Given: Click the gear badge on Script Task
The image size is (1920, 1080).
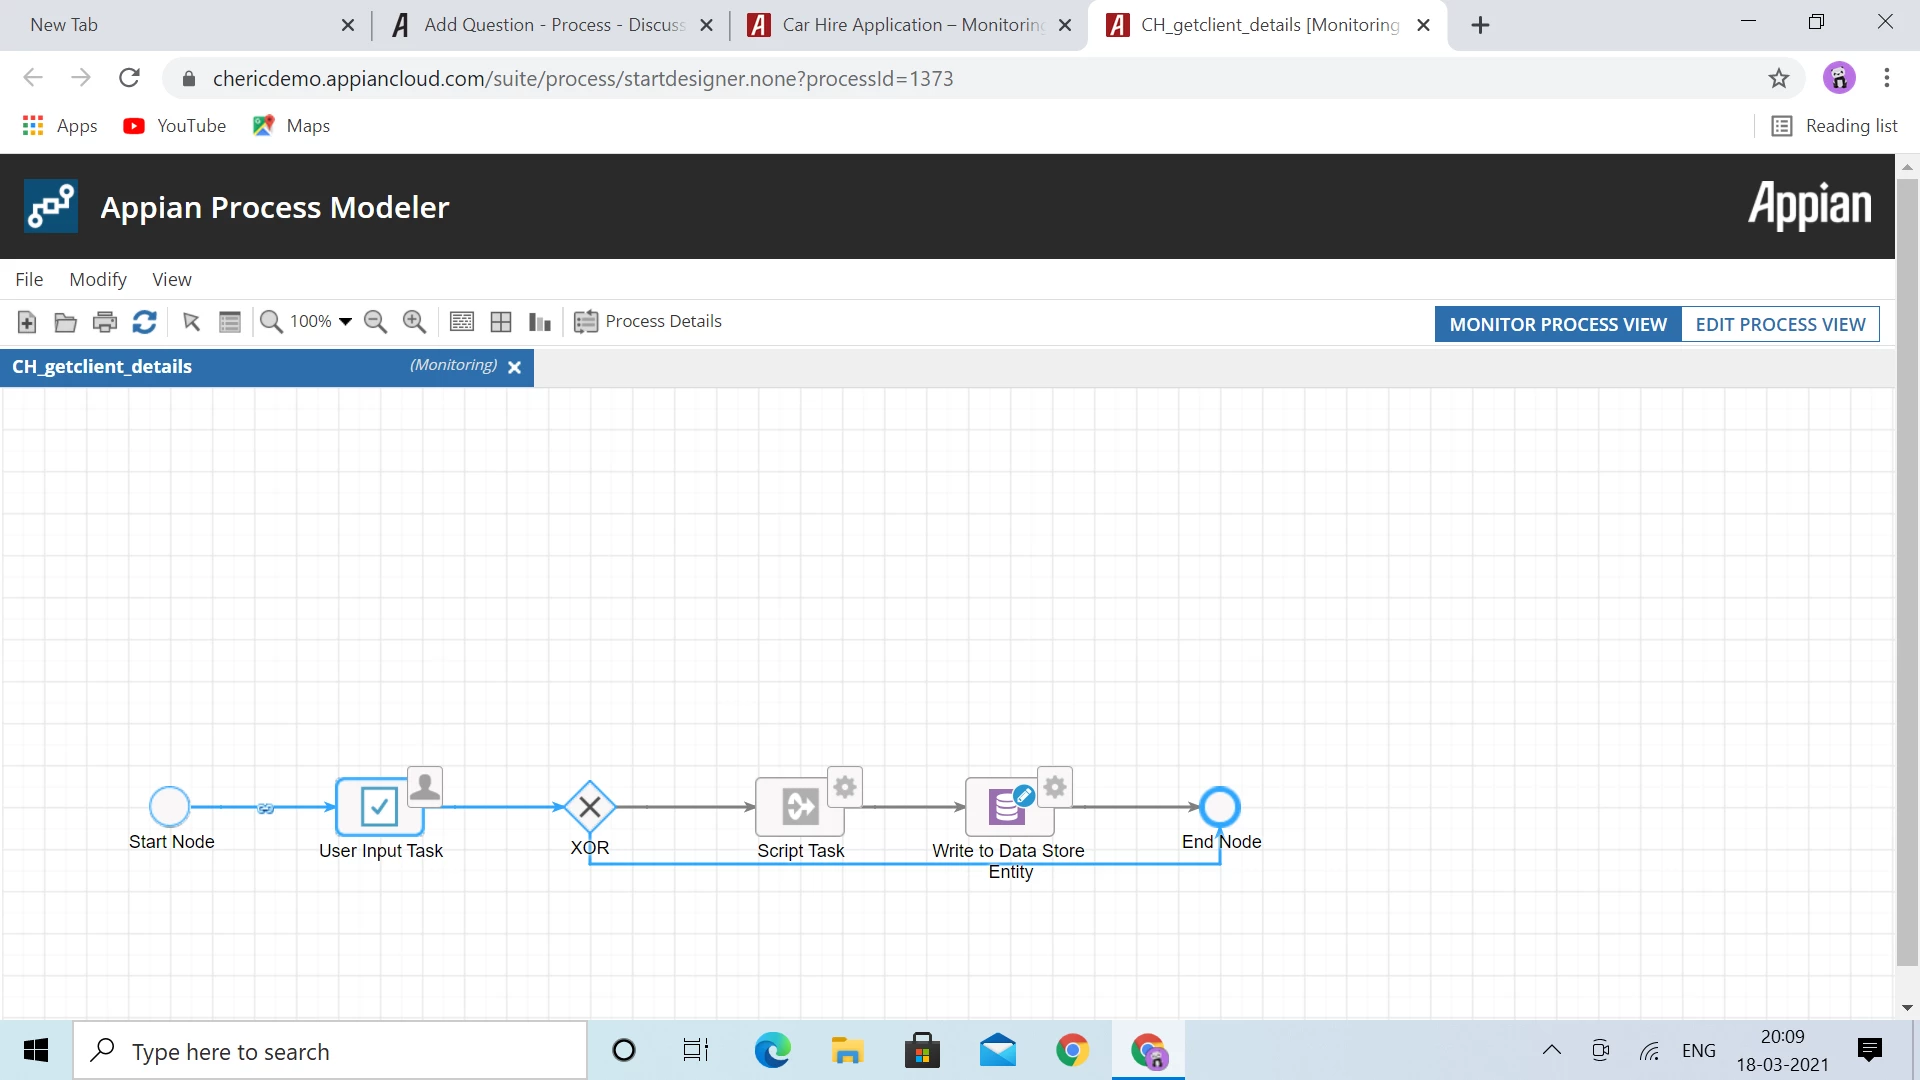Looking at the screenshot, I should [x=845, y=786].
